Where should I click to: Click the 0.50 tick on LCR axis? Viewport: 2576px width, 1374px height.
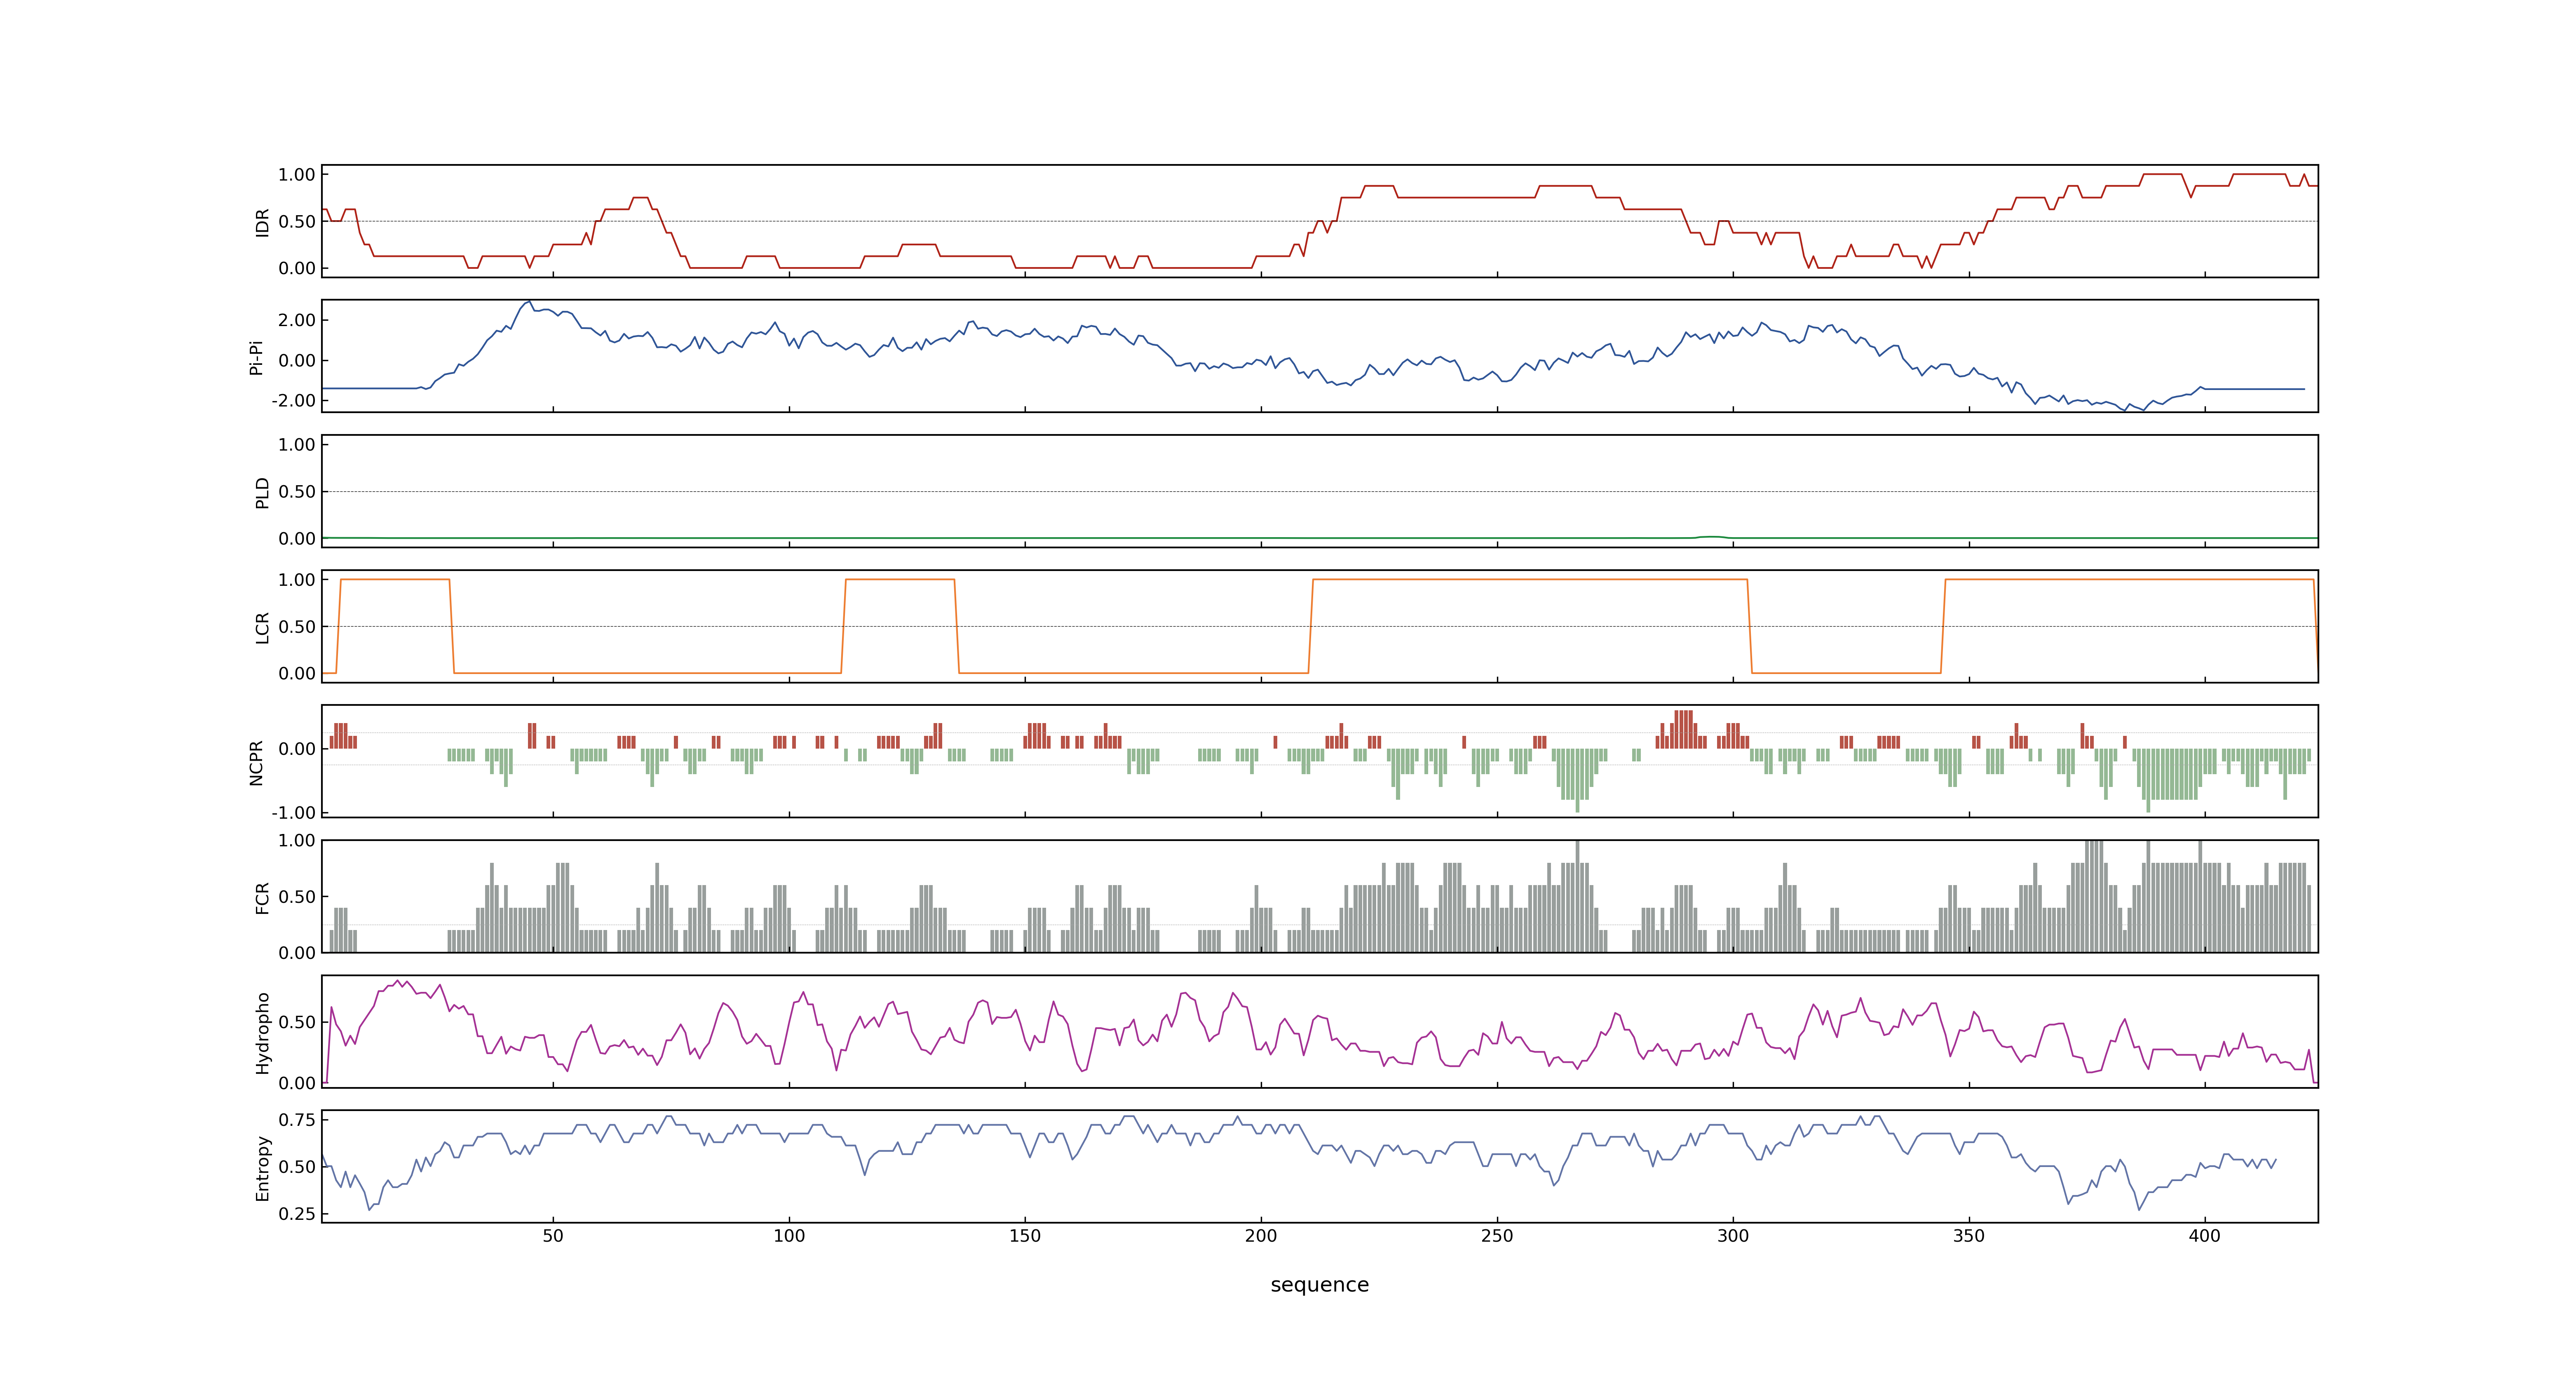[x=297, y=626]
